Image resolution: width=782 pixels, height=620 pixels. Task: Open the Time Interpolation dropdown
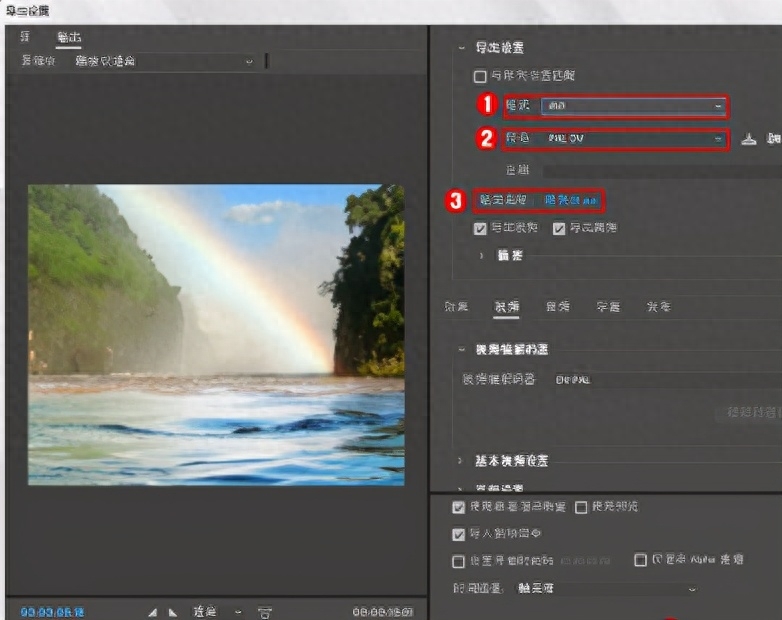coord(605,589)
